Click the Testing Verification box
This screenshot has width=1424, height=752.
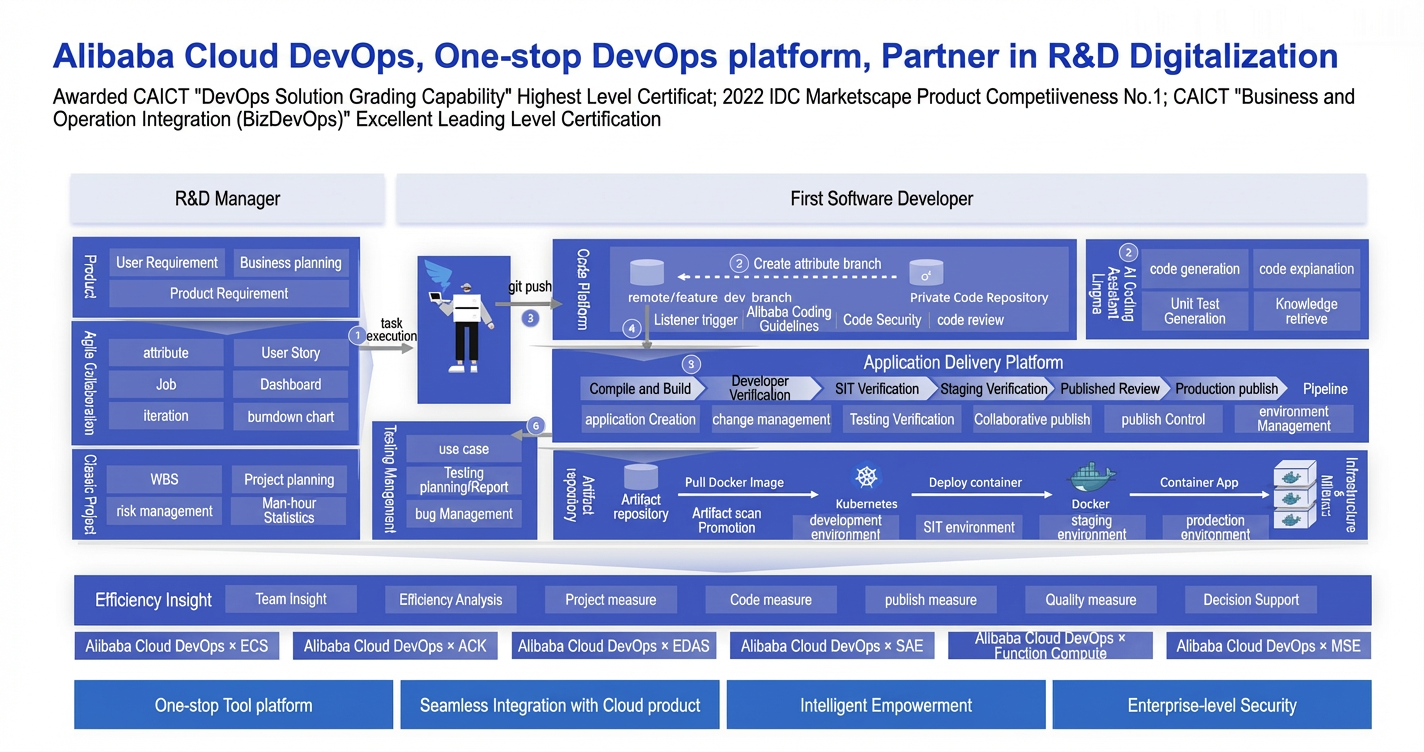tap(902, 420)
